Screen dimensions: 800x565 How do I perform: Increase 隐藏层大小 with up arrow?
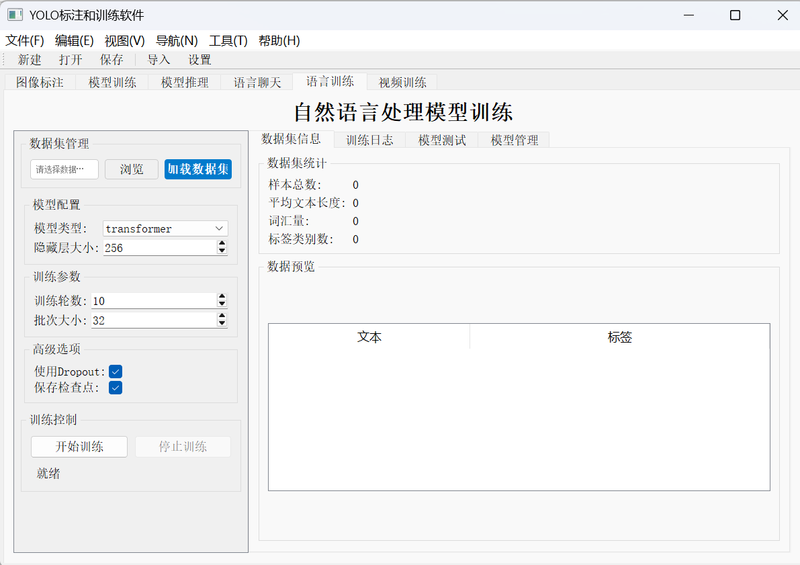[222, 243]
